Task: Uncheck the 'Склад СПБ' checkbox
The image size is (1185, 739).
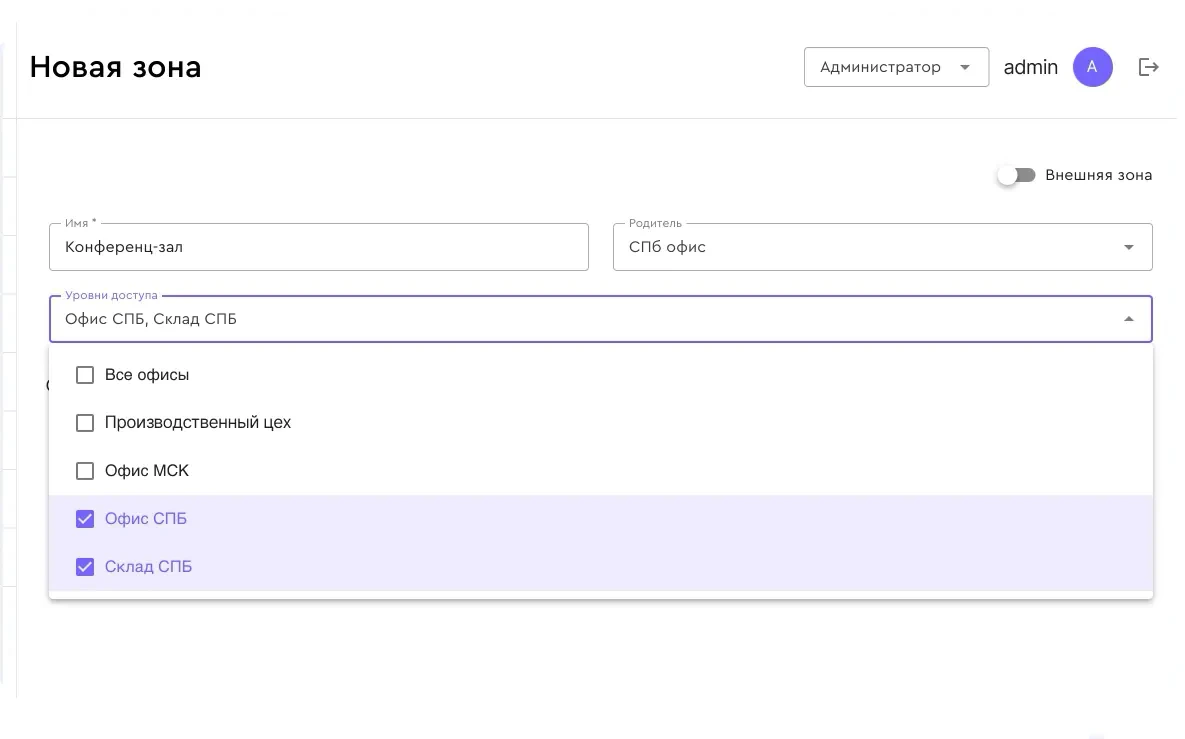Action: click(x=85, y=567)
